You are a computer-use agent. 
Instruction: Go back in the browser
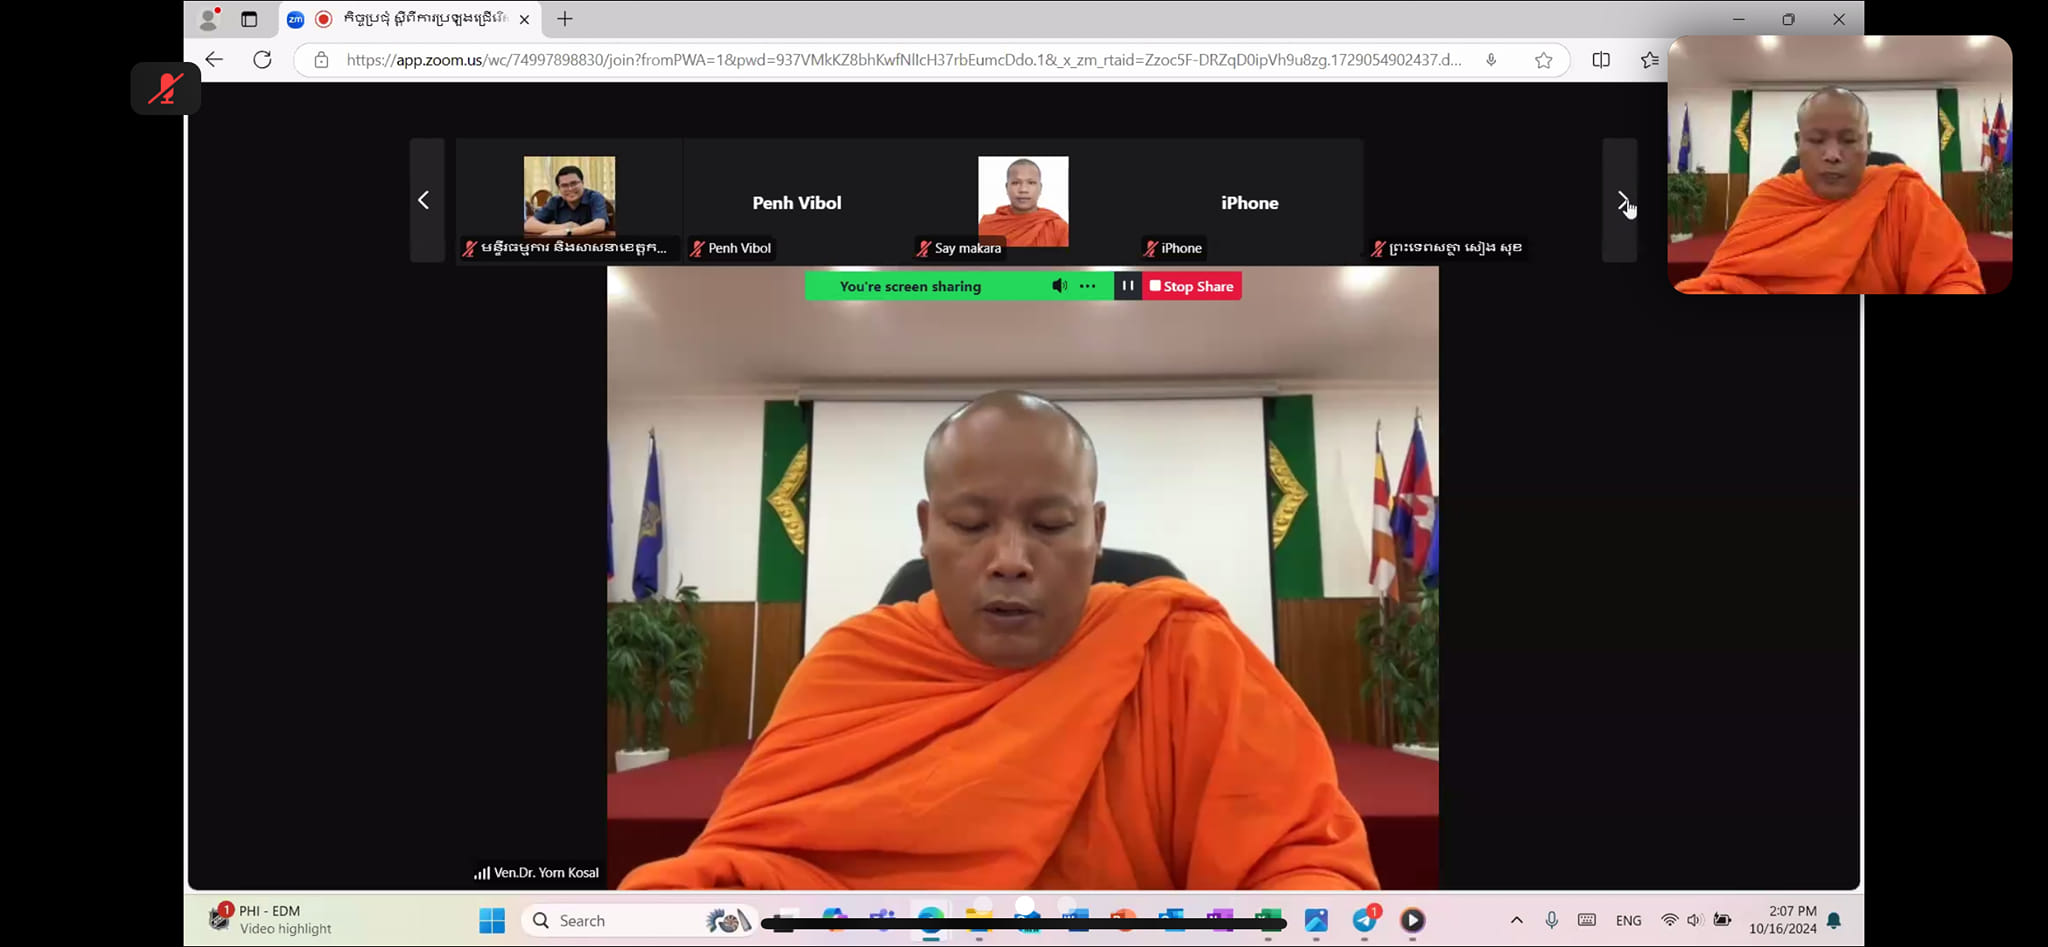coord(214,60)
